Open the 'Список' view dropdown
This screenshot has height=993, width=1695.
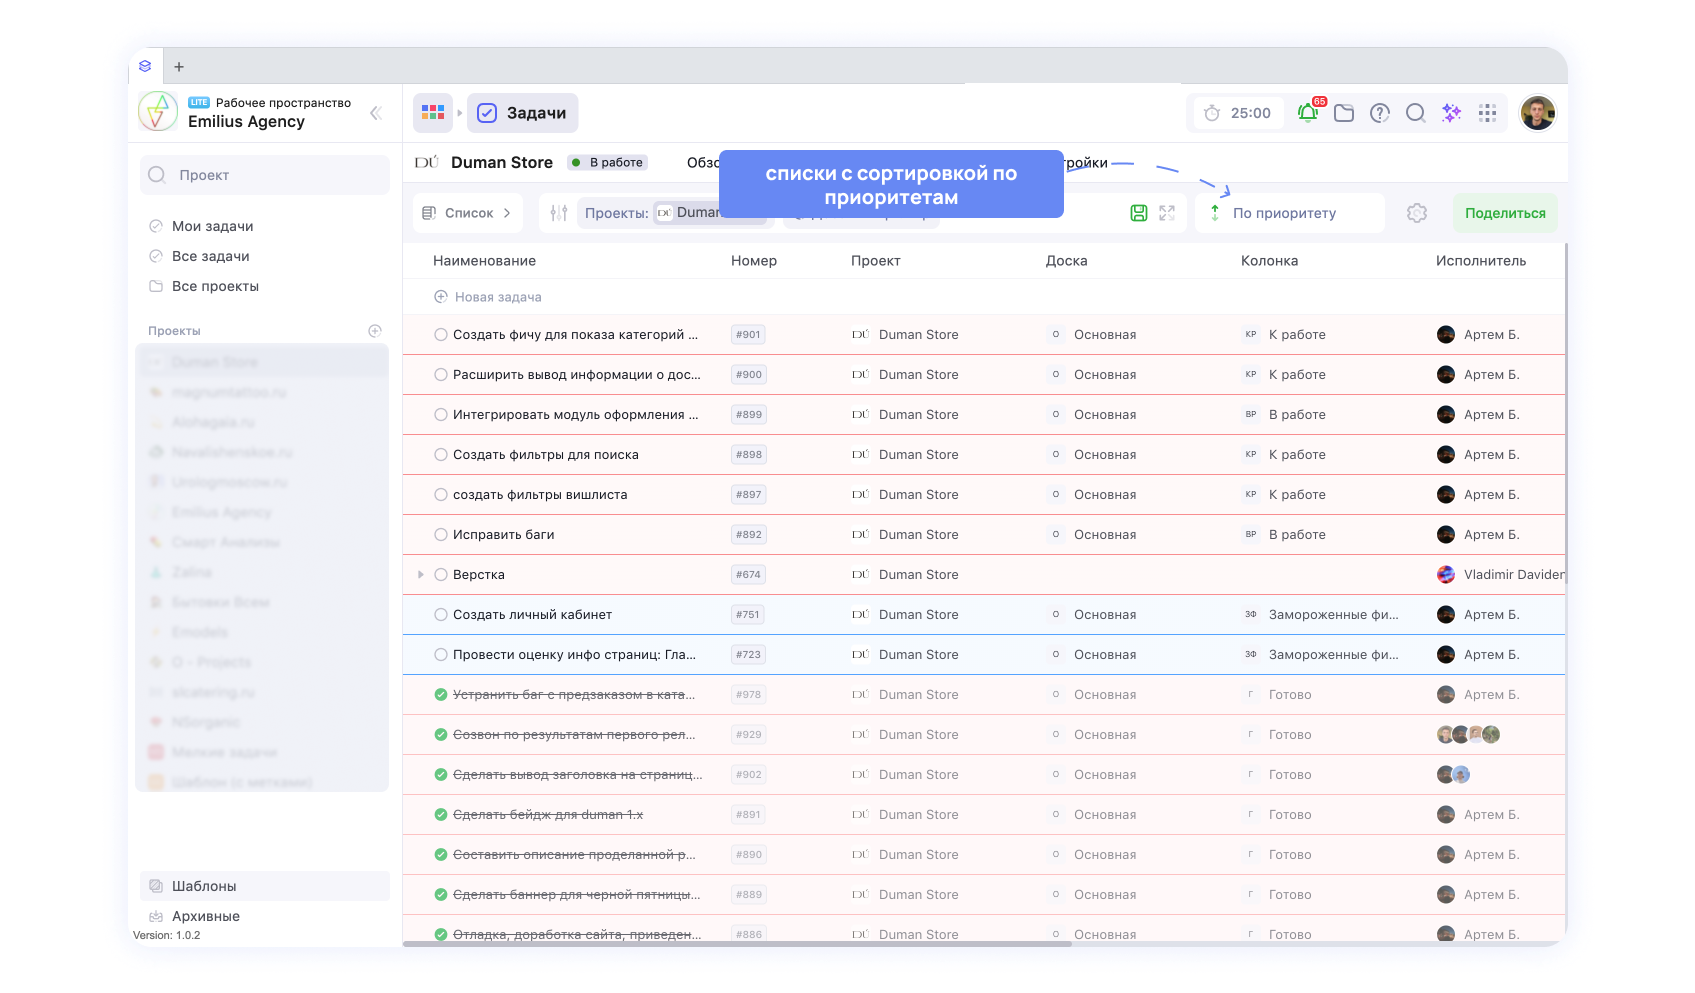(x=467, y=213)
